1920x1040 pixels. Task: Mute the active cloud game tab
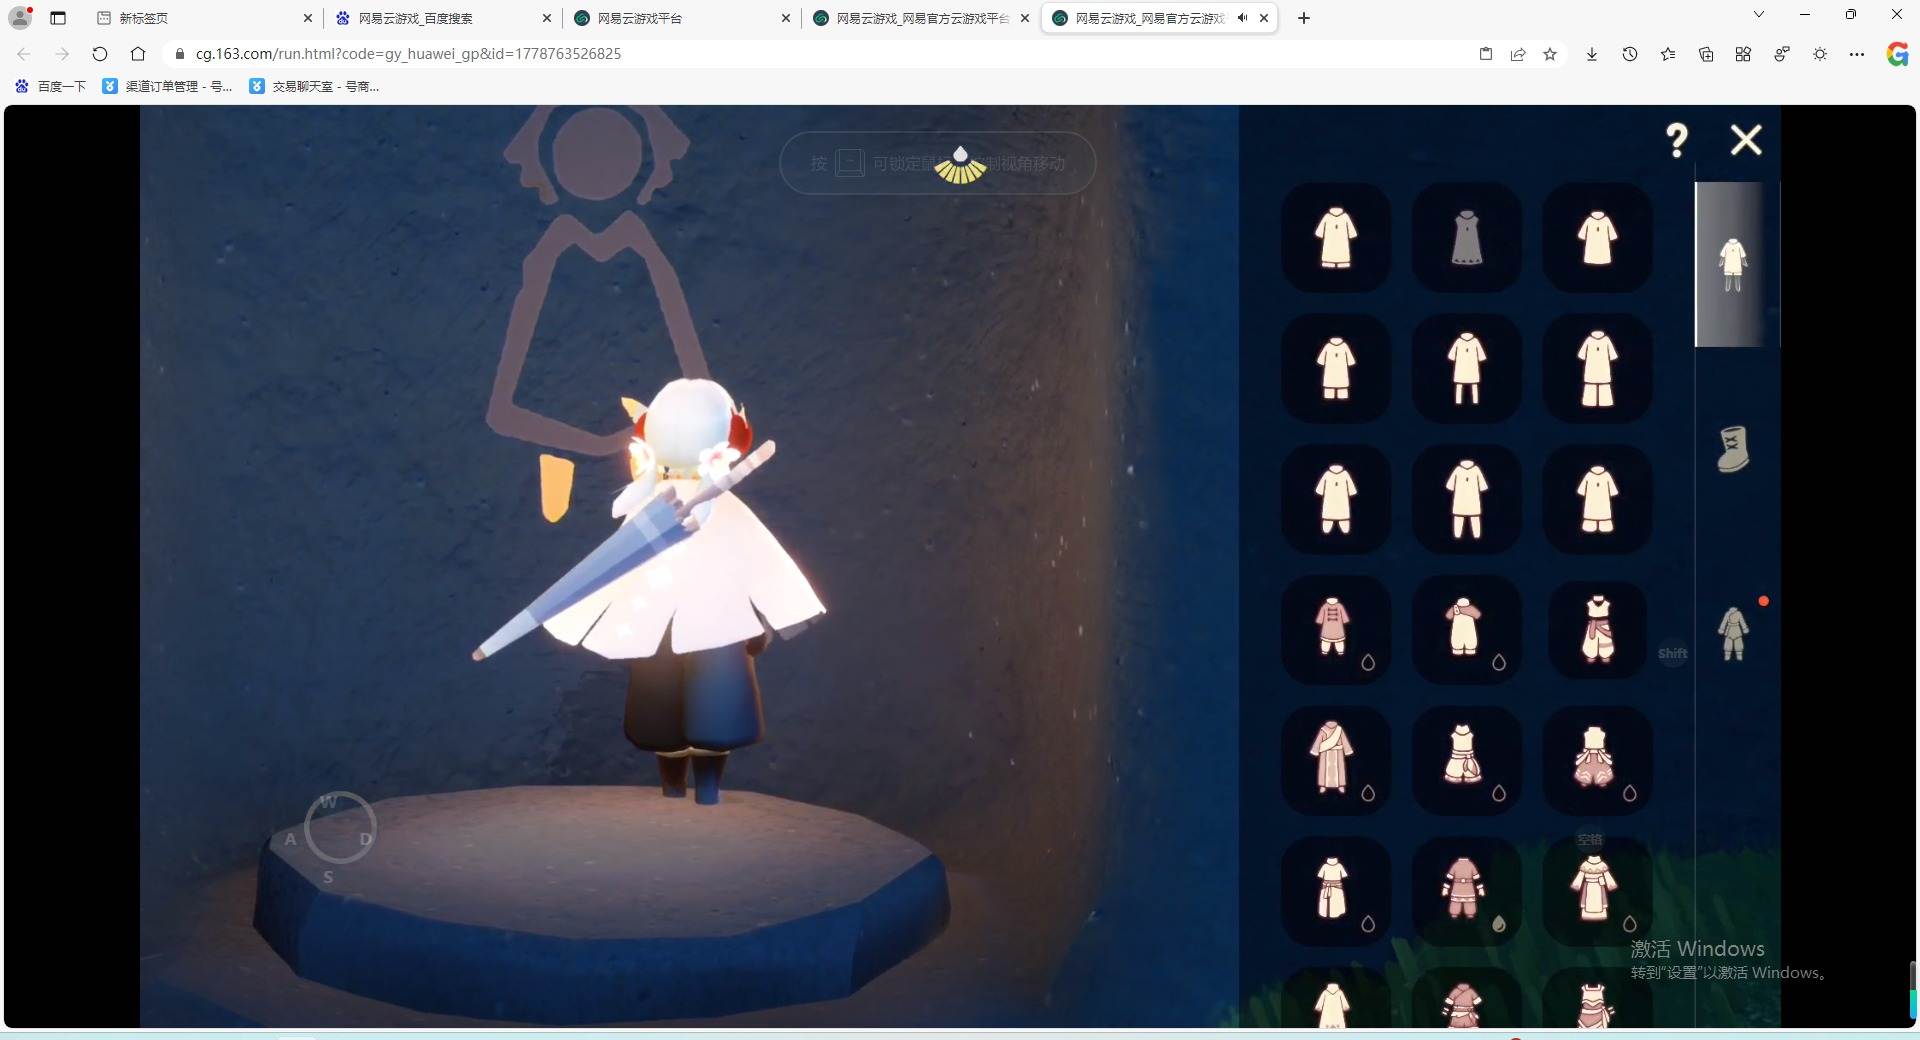1242,18
